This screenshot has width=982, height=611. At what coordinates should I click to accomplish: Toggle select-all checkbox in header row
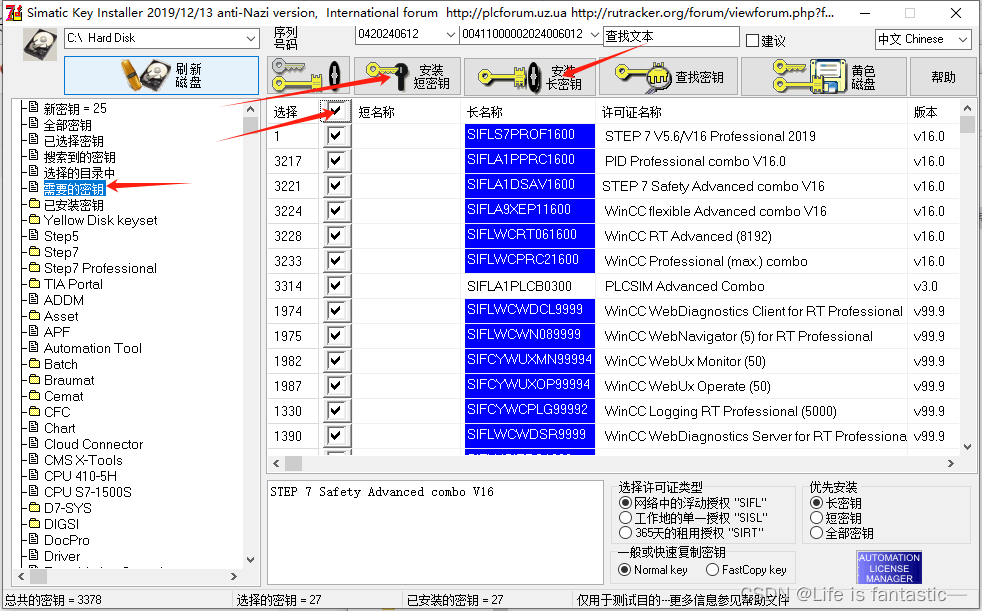click(336, 111)
